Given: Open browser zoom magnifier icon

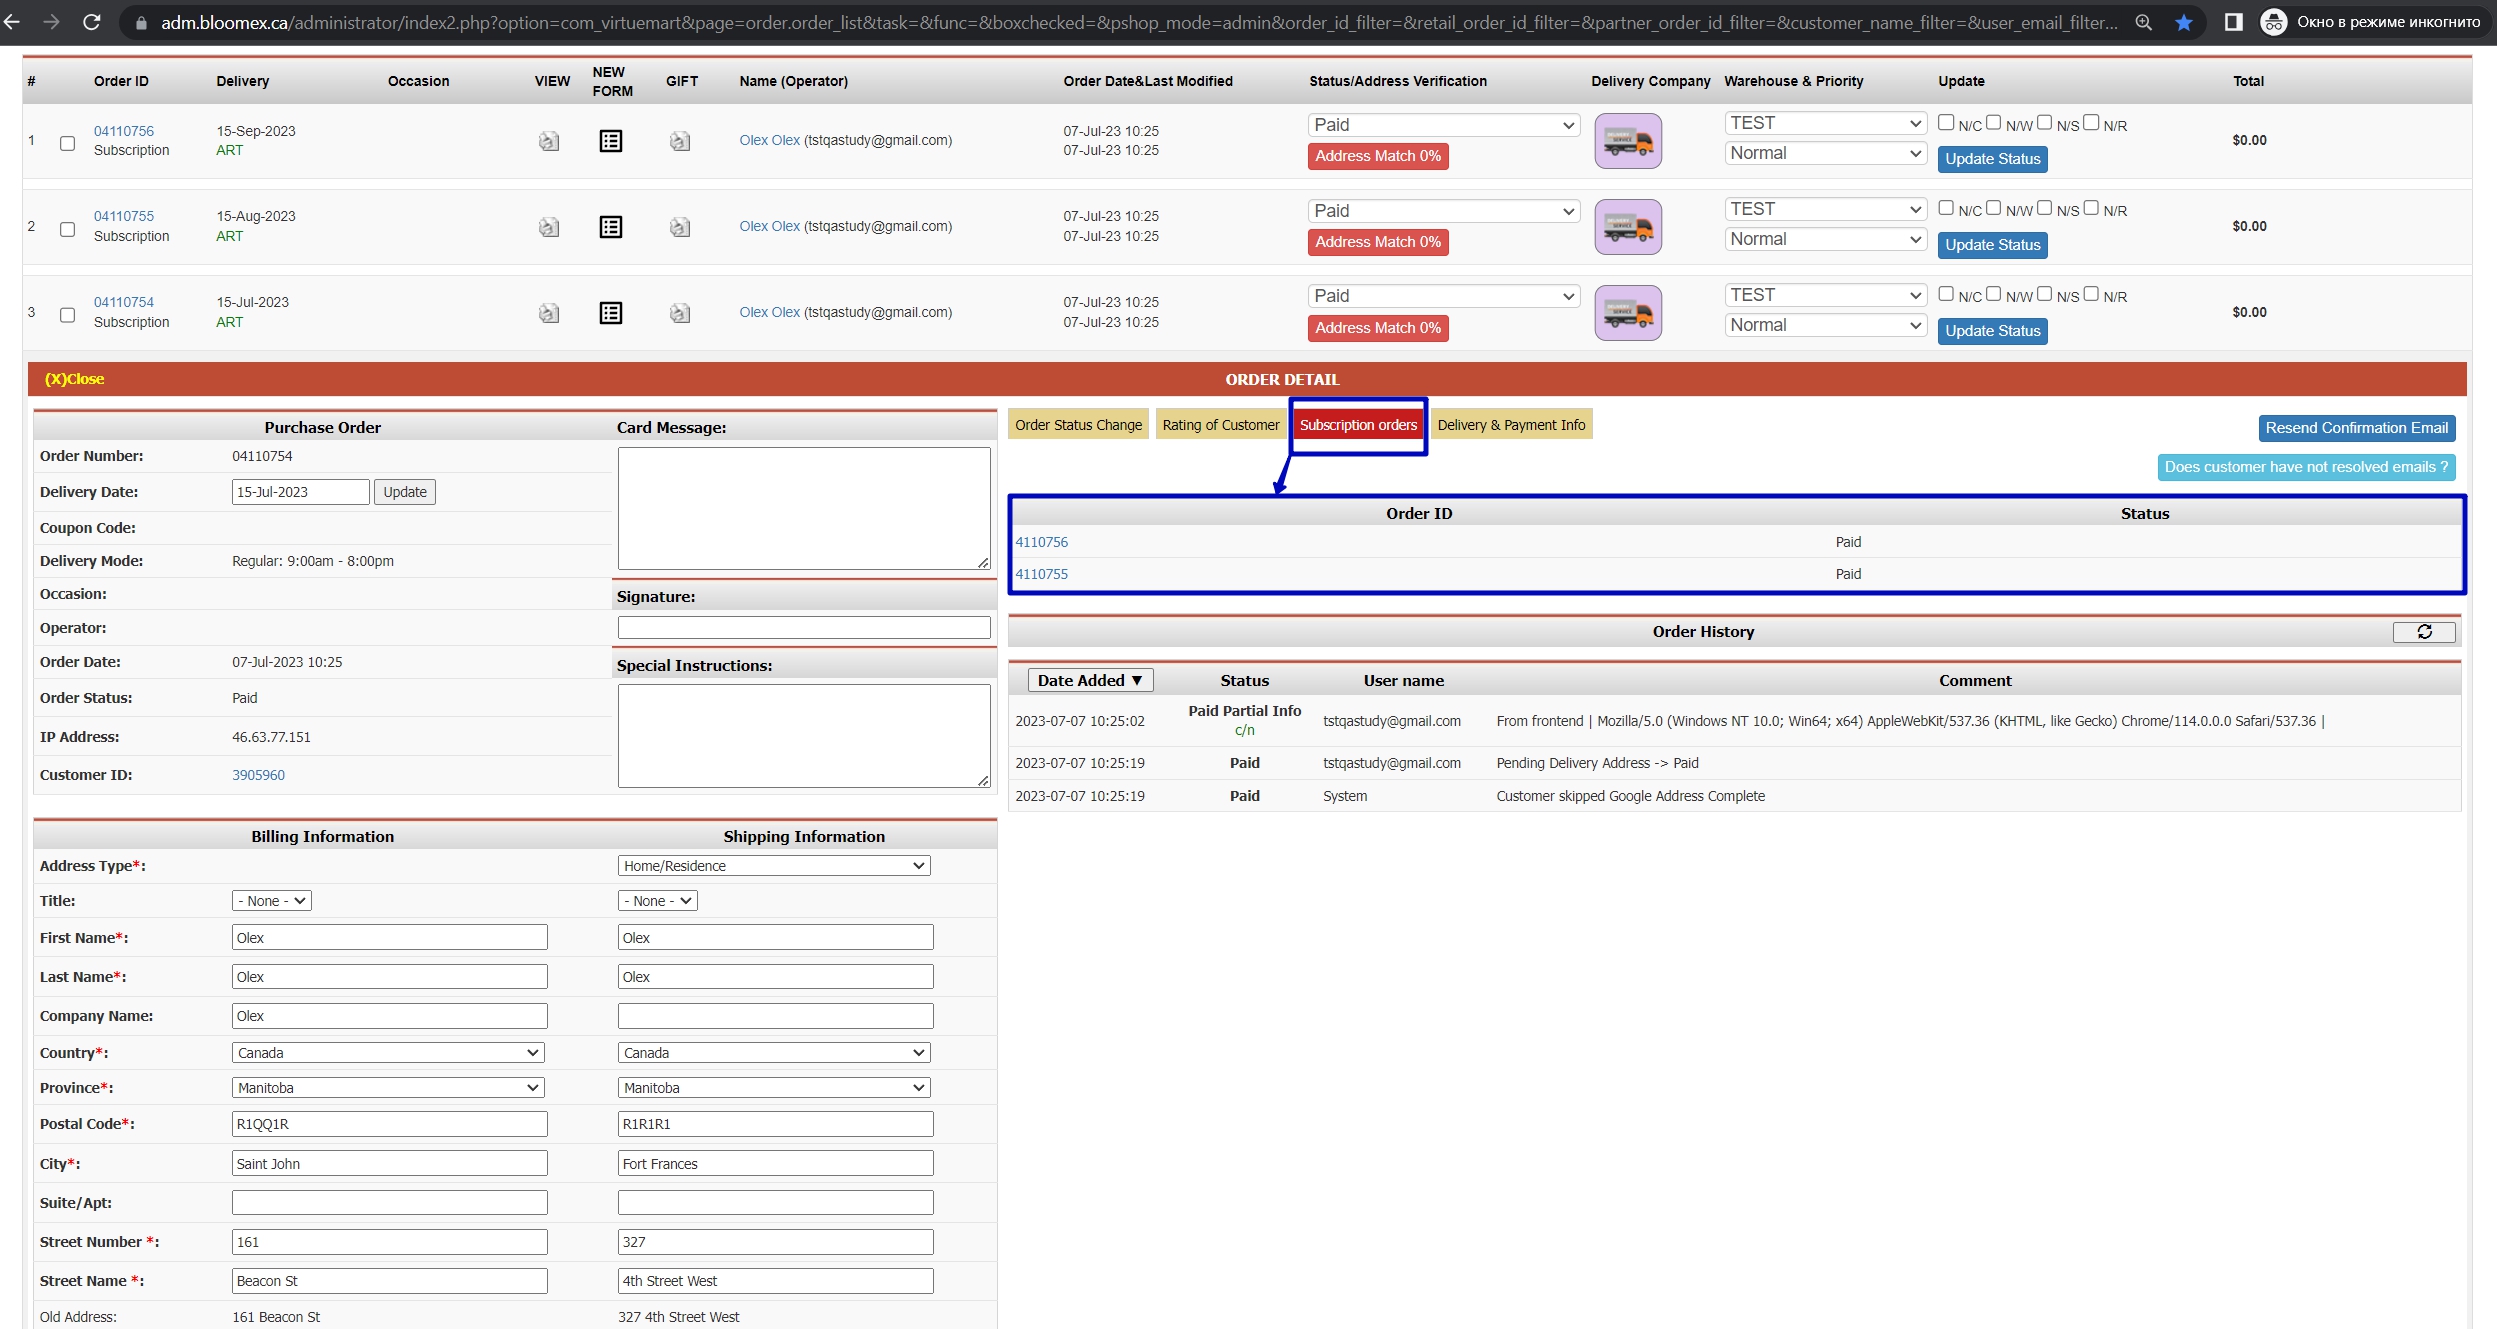Looking at the screenshot, I should [x=2143, y=22].
